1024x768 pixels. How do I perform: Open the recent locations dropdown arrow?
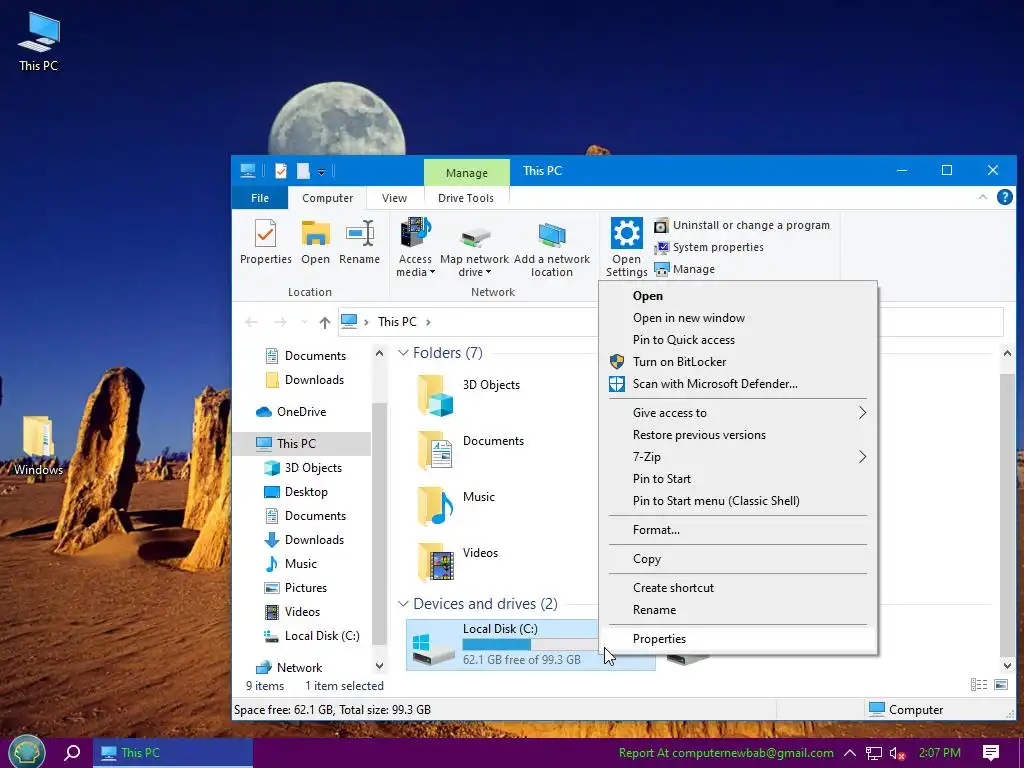click(x=304, y=322)
